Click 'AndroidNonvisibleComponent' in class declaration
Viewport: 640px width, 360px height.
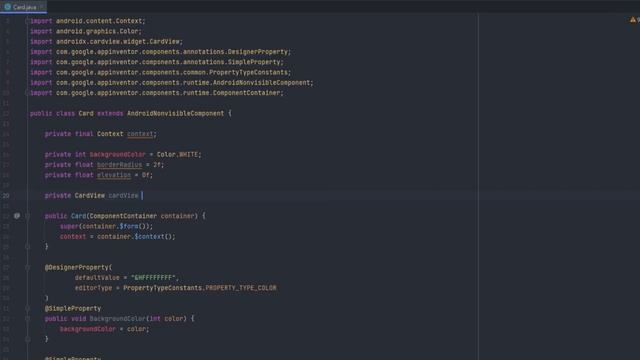point(176,113)
